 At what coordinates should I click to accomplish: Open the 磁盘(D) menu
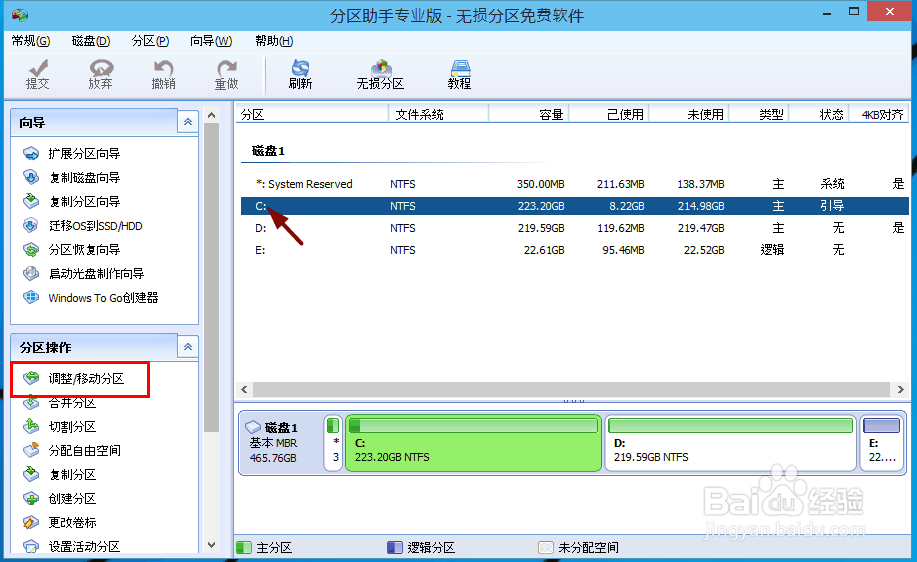point(91,41)
